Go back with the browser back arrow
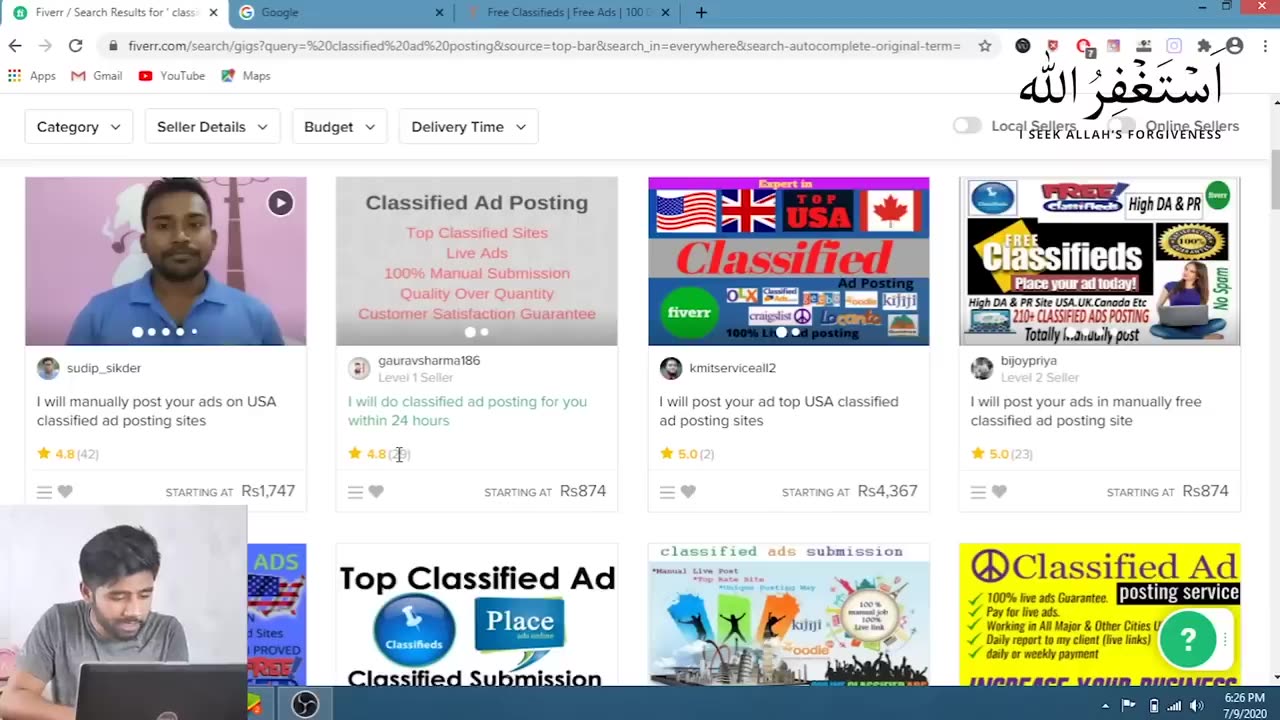 (x=15, y=46)
